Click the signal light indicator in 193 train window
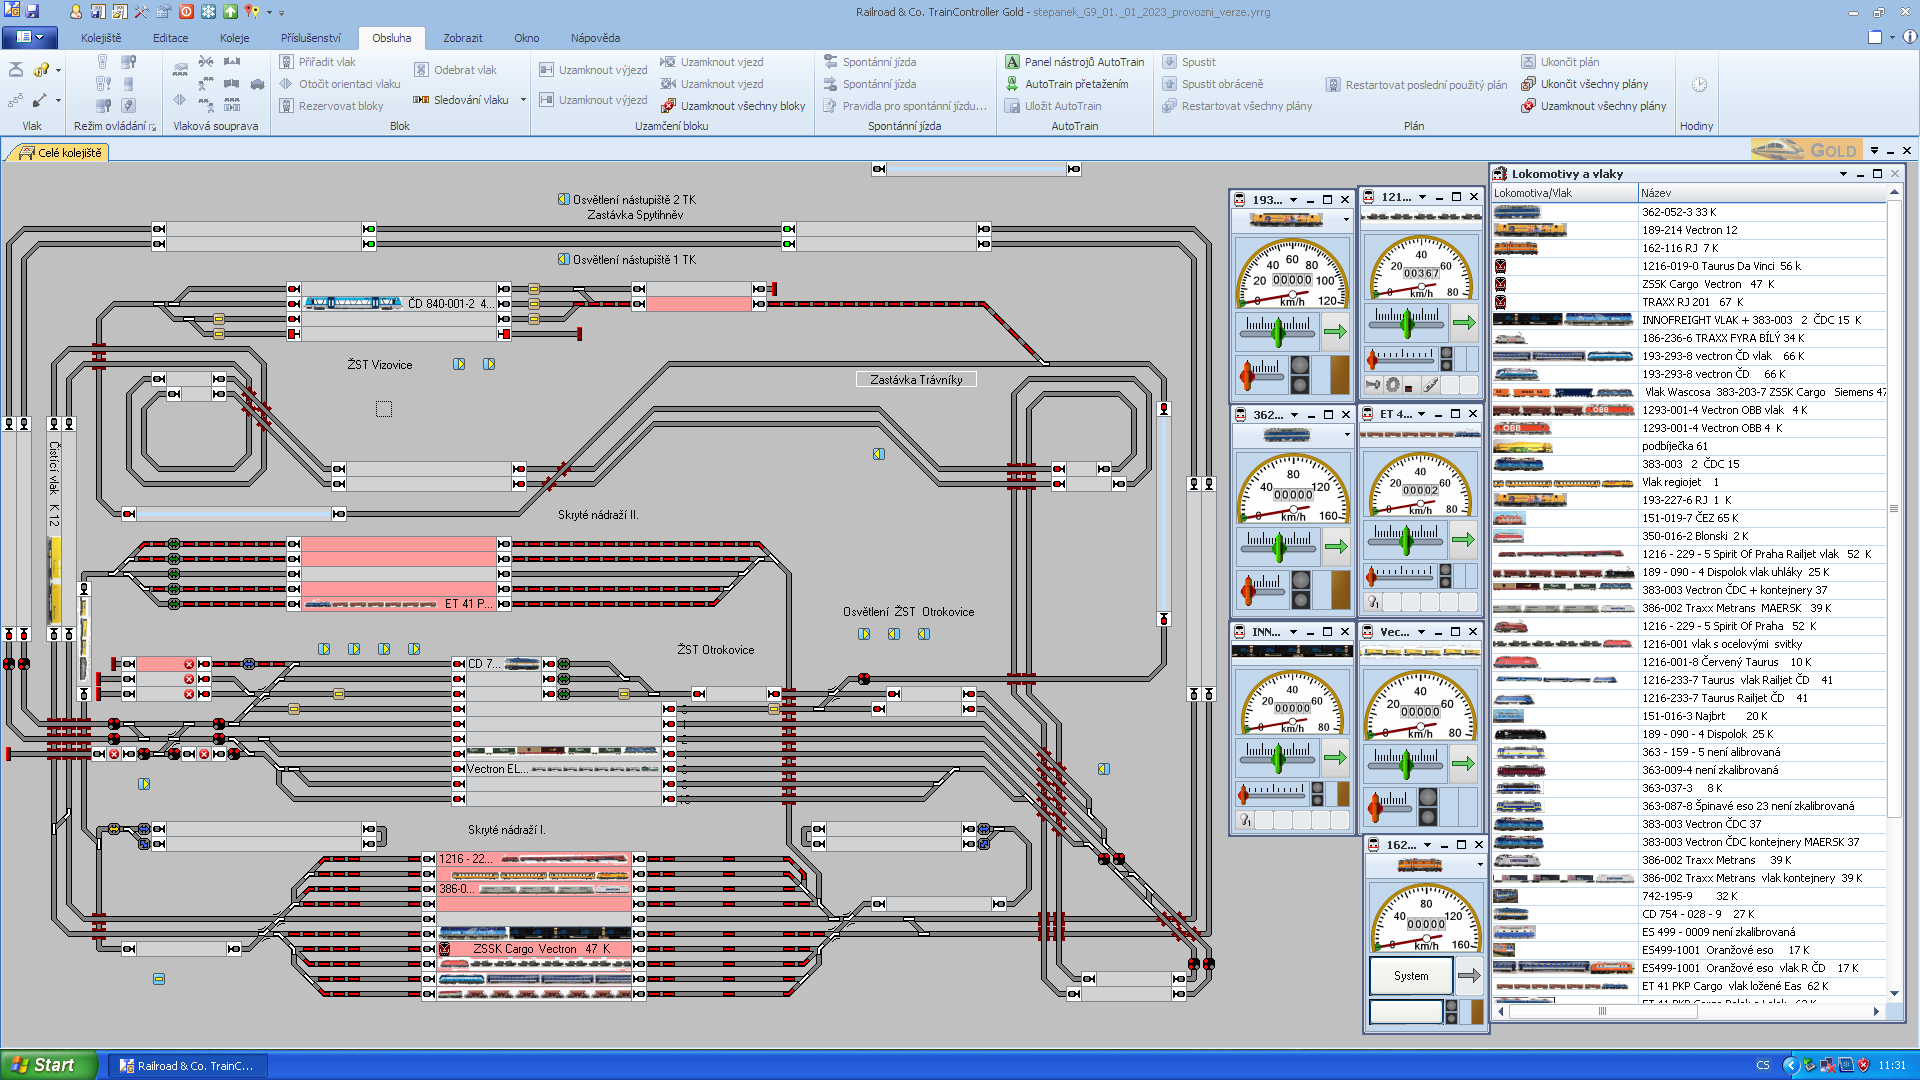This screenshot has height=1080, width=1920. pos(1299,375)
